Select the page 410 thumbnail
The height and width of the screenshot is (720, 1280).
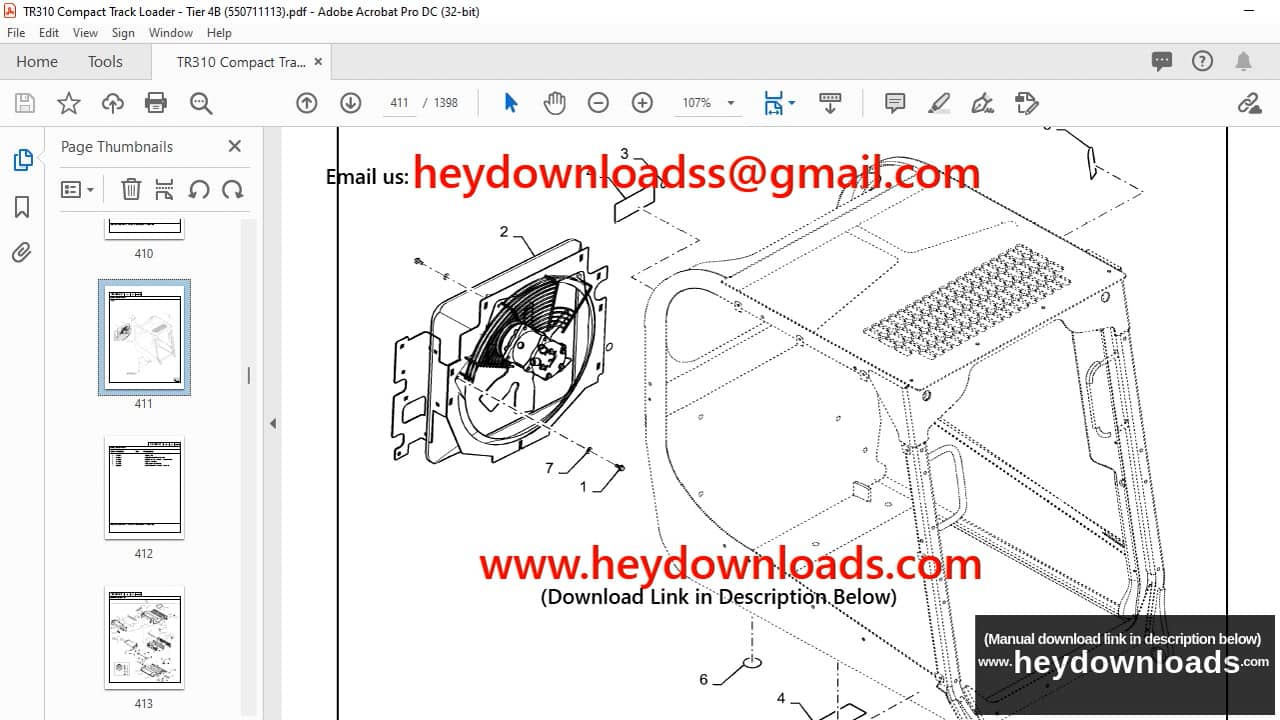coord(144,229)
